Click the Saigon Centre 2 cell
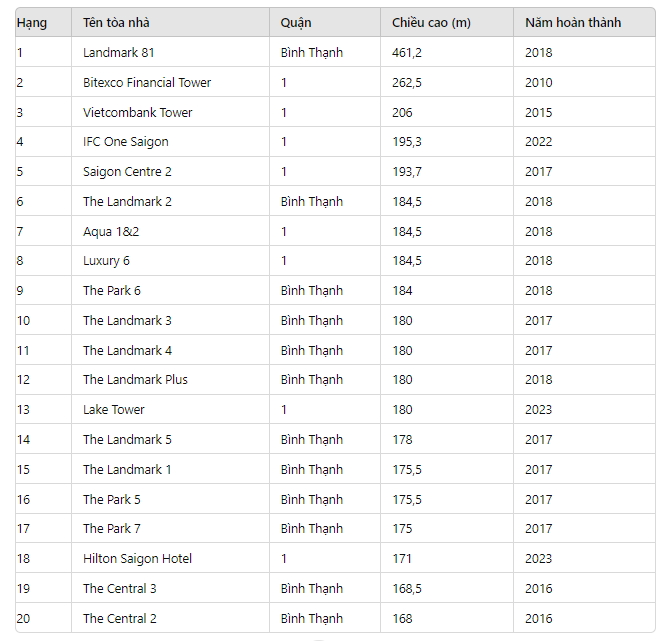 [x=127, y=172]
